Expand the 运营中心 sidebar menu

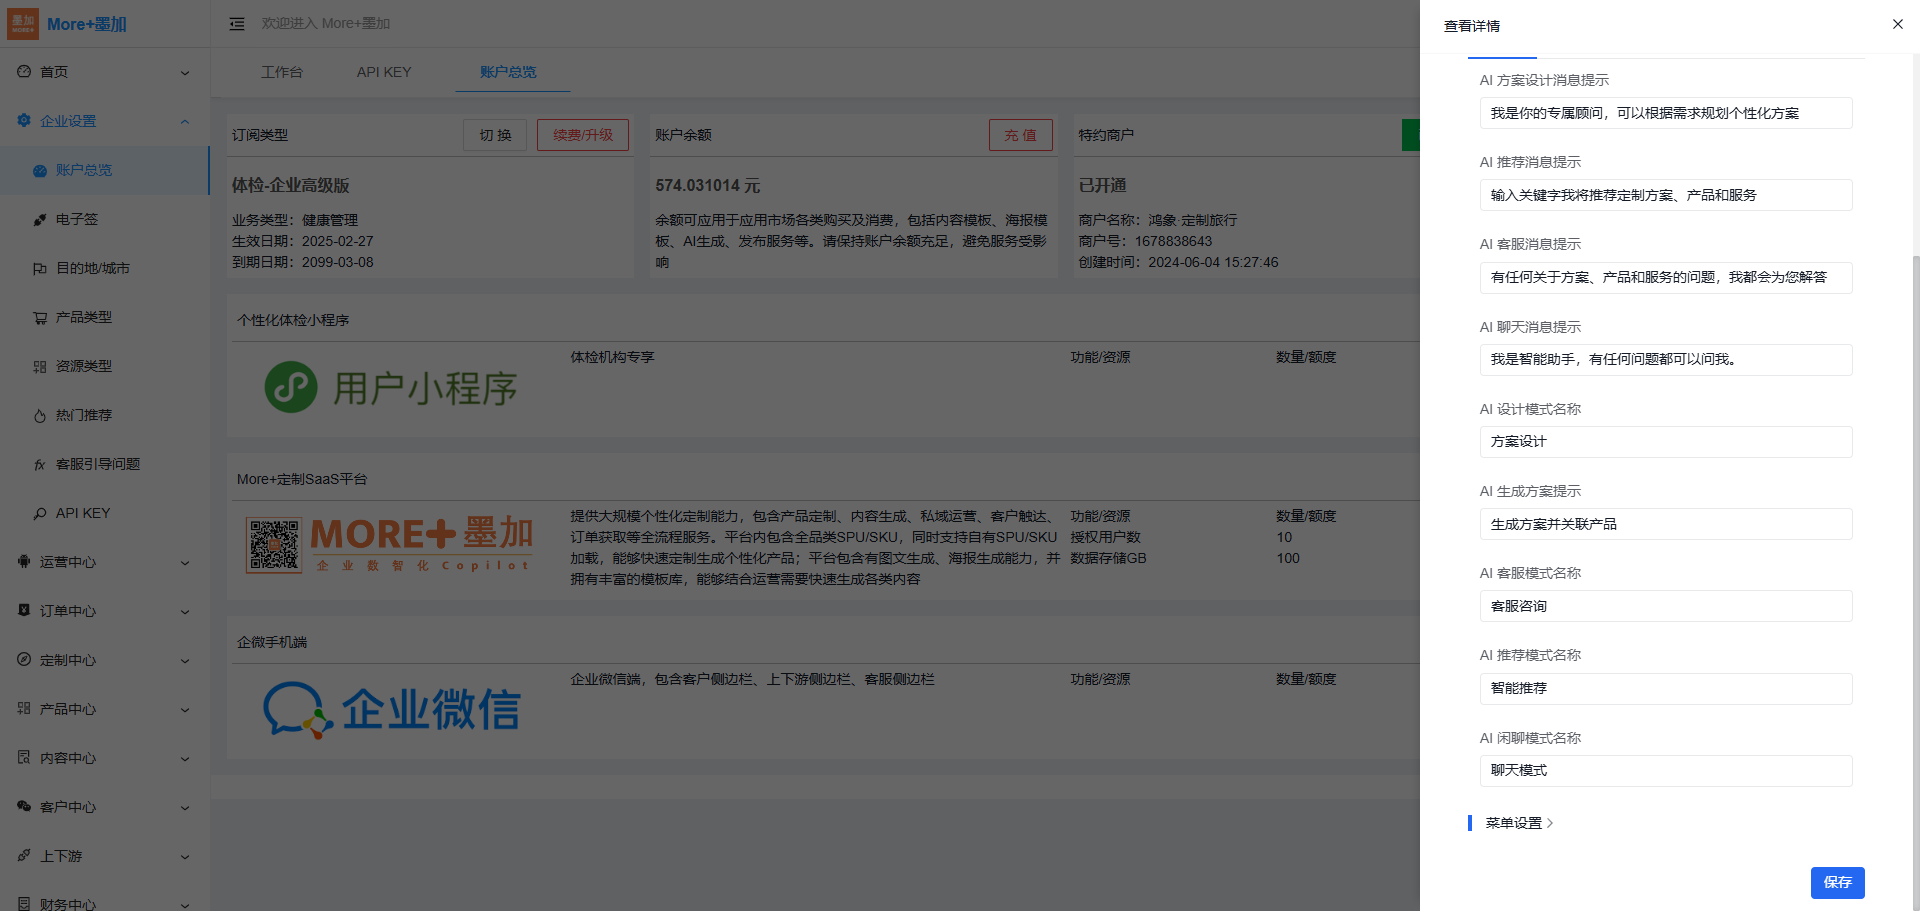[x=105, y=562]
